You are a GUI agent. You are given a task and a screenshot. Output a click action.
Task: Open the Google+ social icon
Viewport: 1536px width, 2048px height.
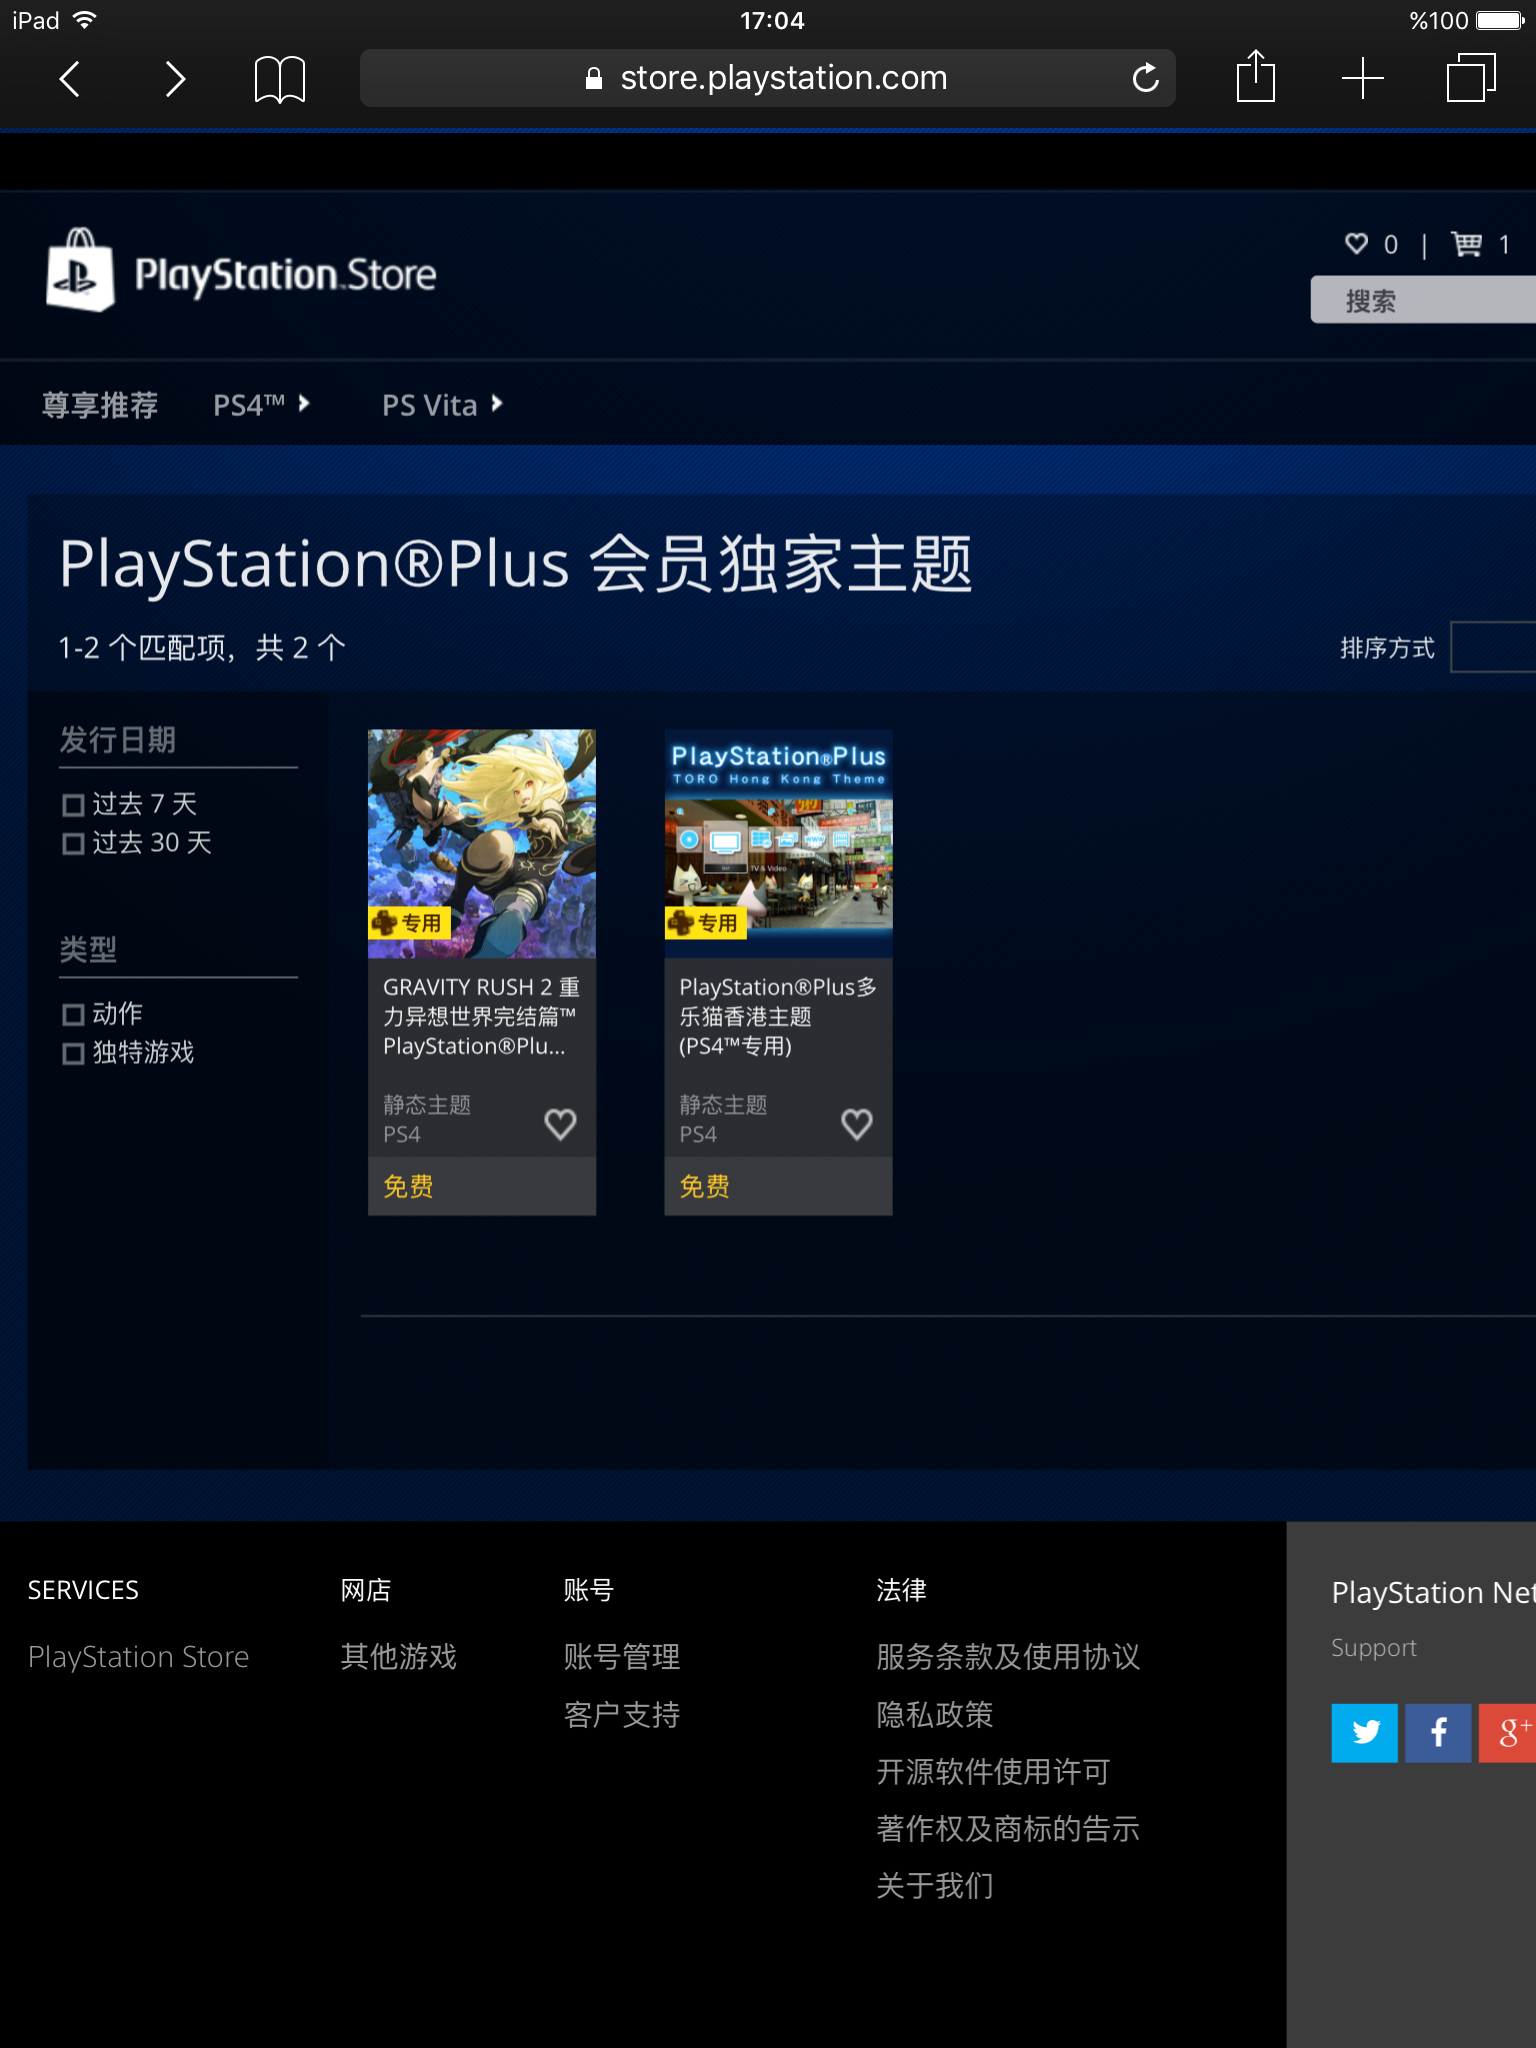[1508, 1733]
